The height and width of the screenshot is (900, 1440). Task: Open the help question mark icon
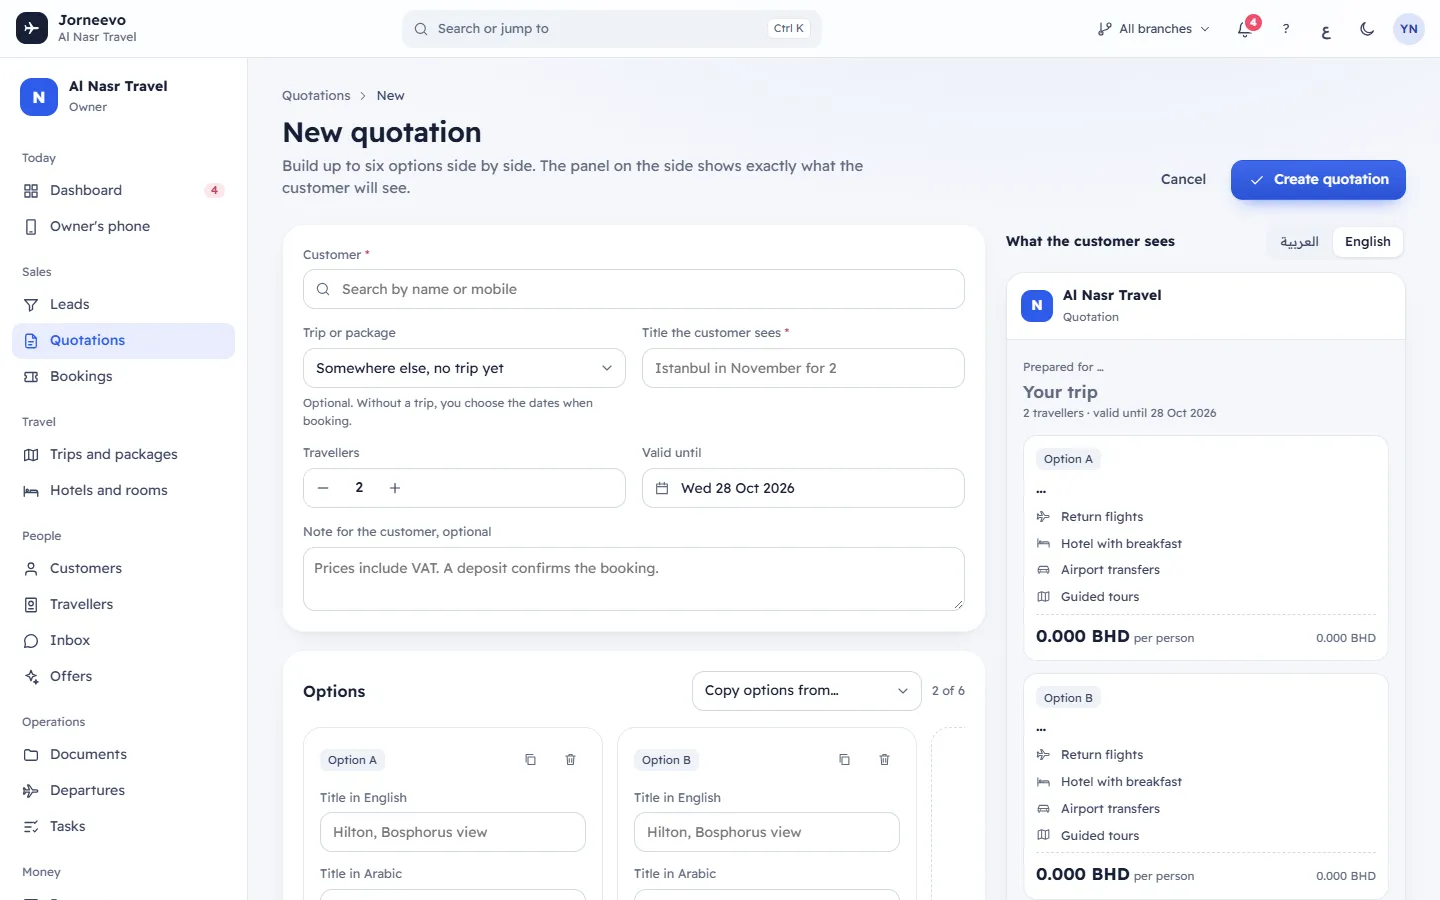(x=1286, y=29)
